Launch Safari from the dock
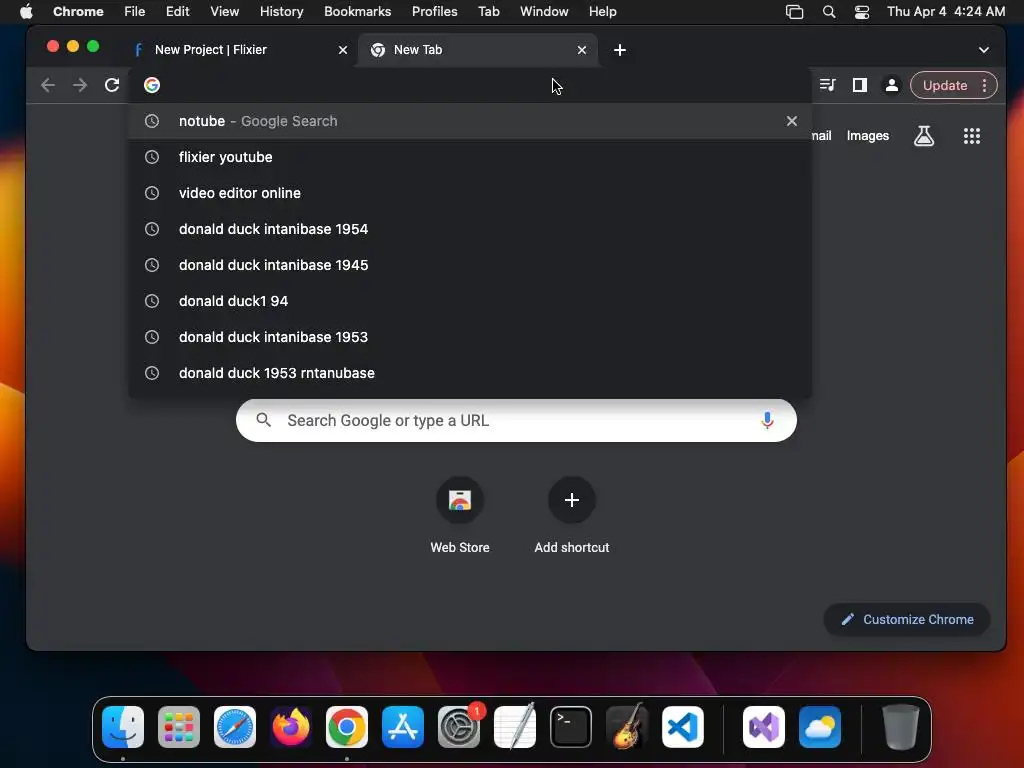The height and width of the screenshot is (768, 1024). coord(234,727)
